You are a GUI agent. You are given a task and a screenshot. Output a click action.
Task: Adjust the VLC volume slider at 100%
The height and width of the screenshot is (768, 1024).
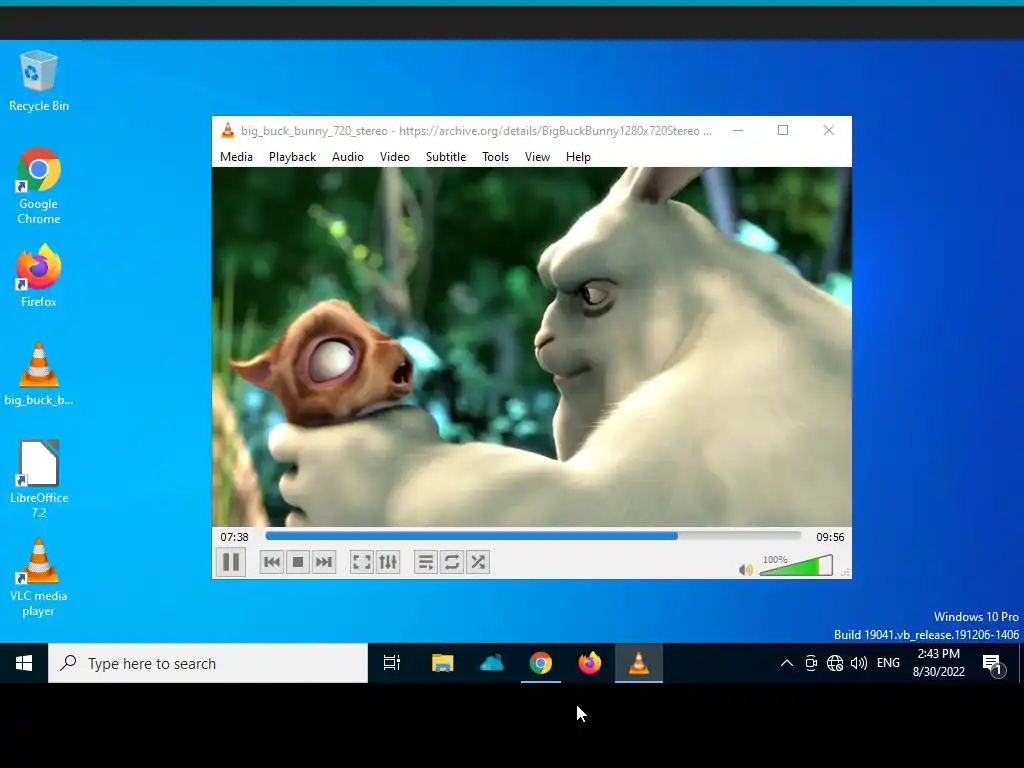tap(797, 566)
